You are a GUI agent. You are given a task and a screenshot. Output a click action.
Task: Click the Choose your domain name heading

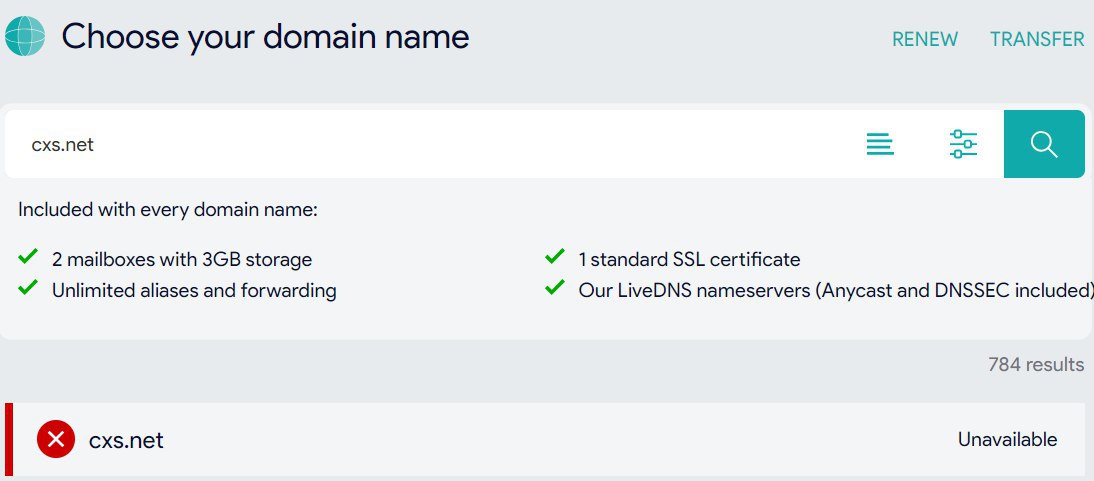pyautogui.click(x=265, y=37)
